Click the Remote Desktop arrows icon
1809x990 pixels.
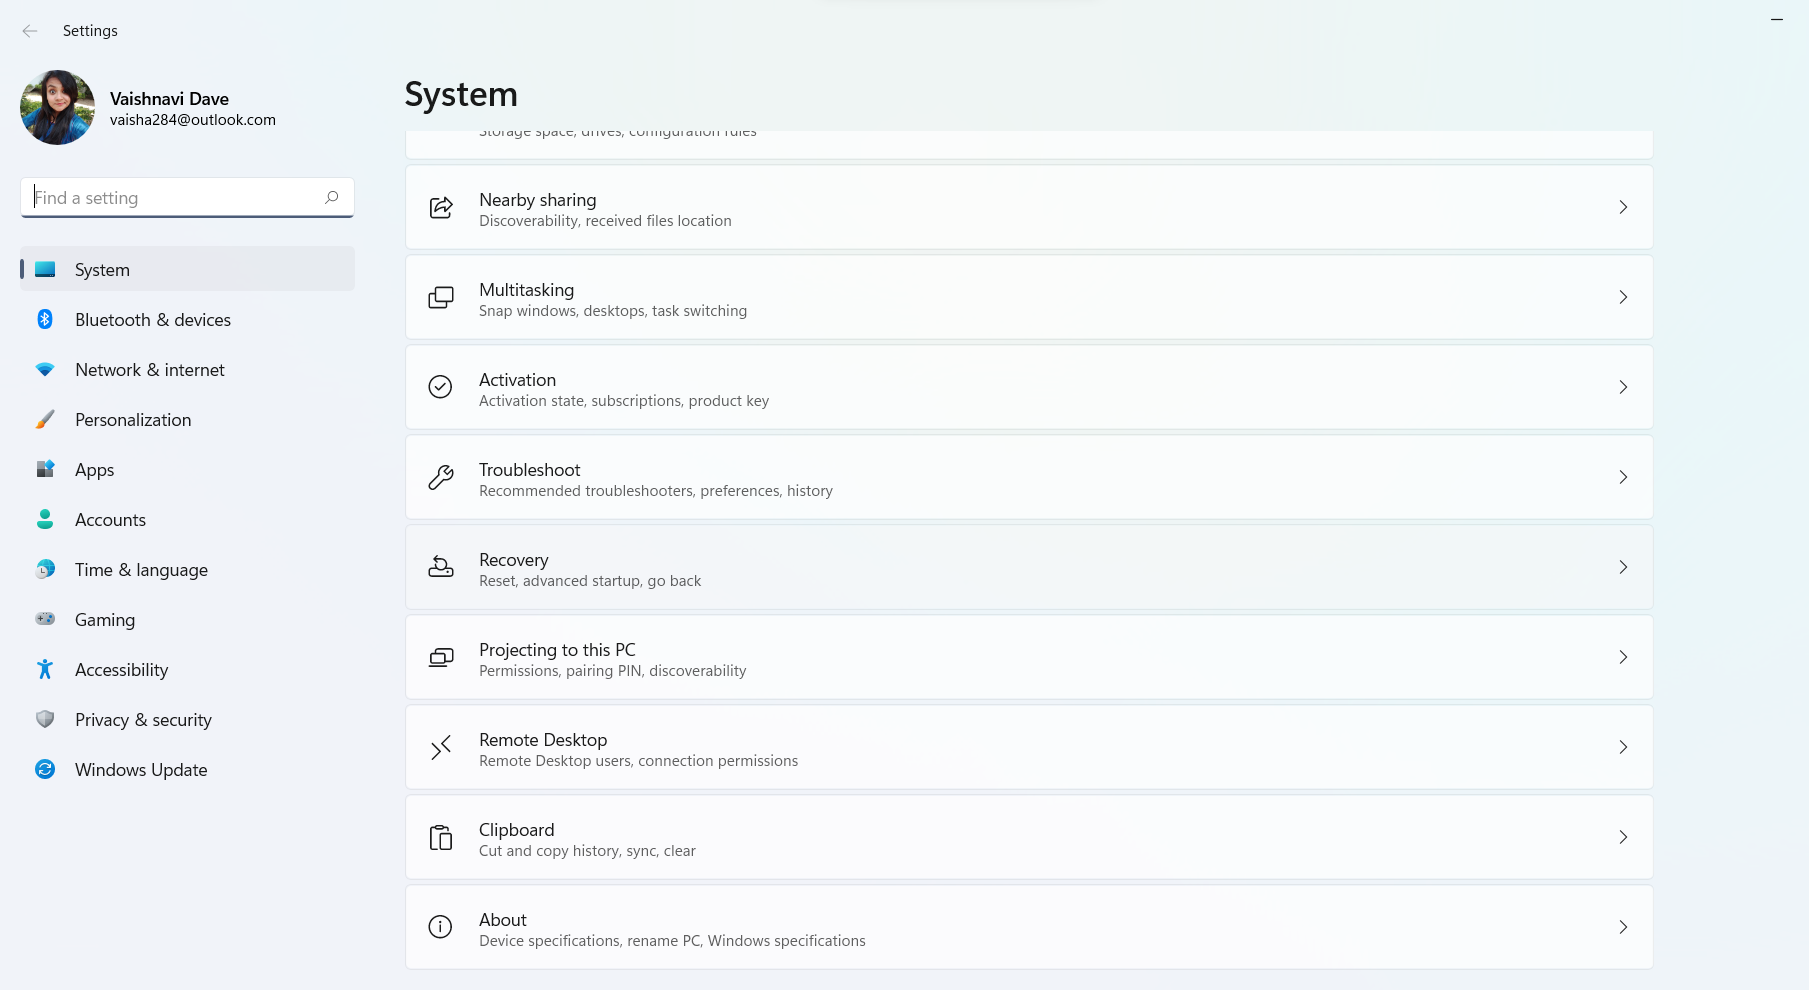441,747
